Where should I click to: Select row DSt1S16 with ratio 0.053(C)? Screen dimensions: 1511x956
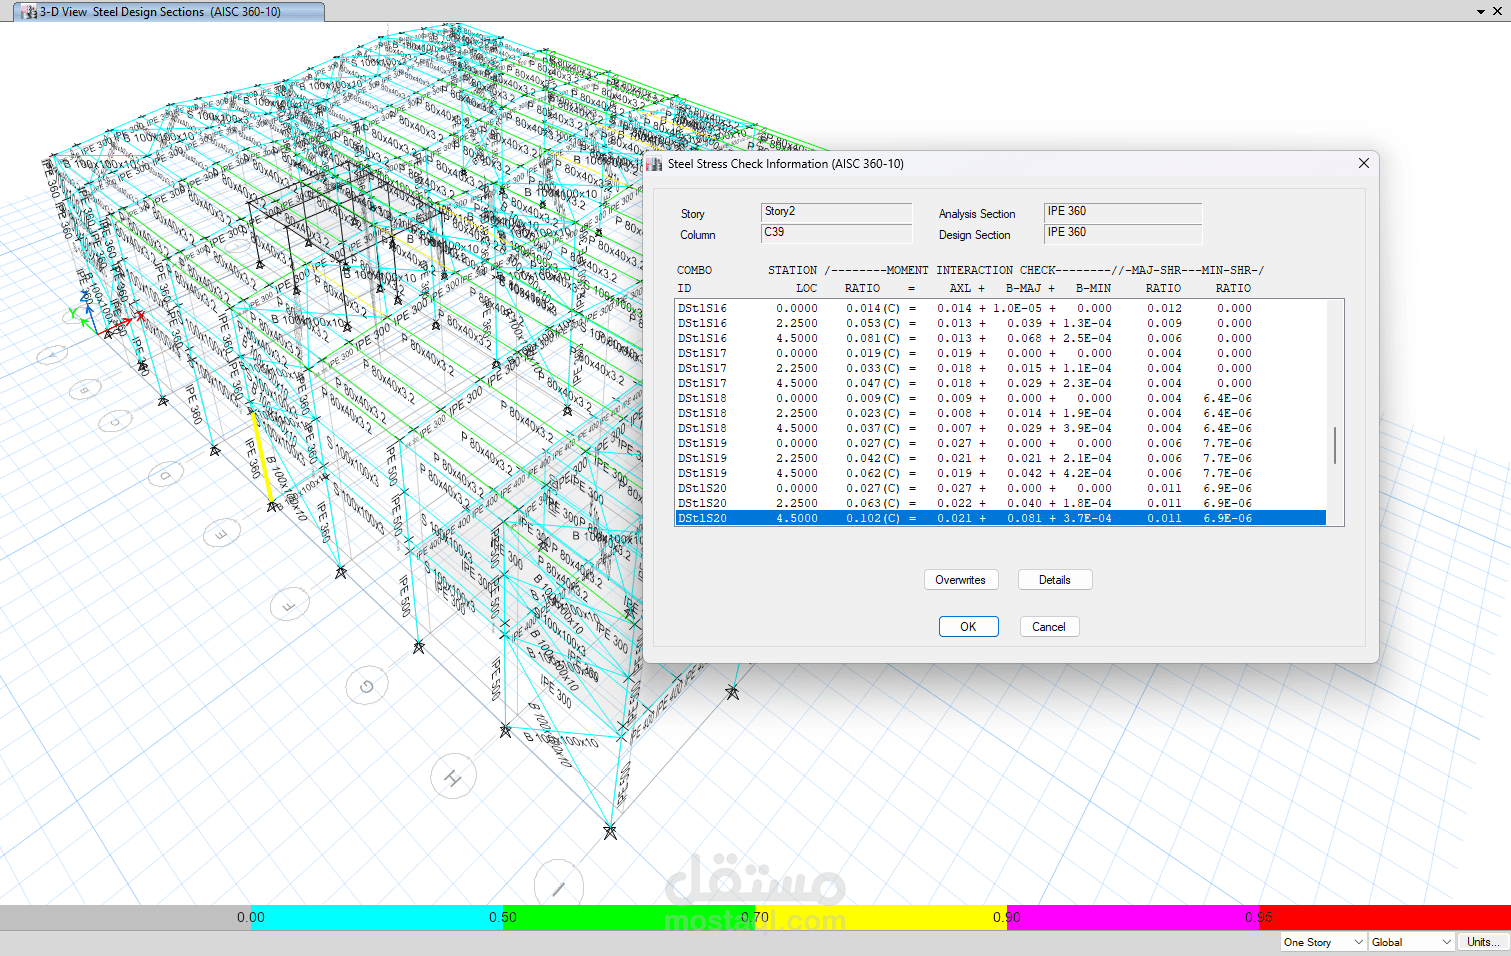pyautogui.click(x=1001, y=323)
